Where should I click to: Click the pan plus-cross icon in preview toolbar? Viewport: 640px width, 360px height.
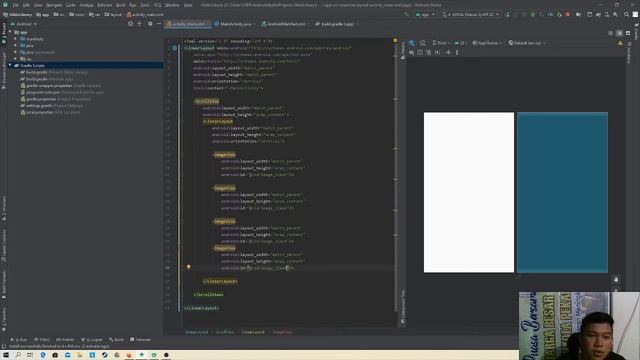click(x=448, y=52)
